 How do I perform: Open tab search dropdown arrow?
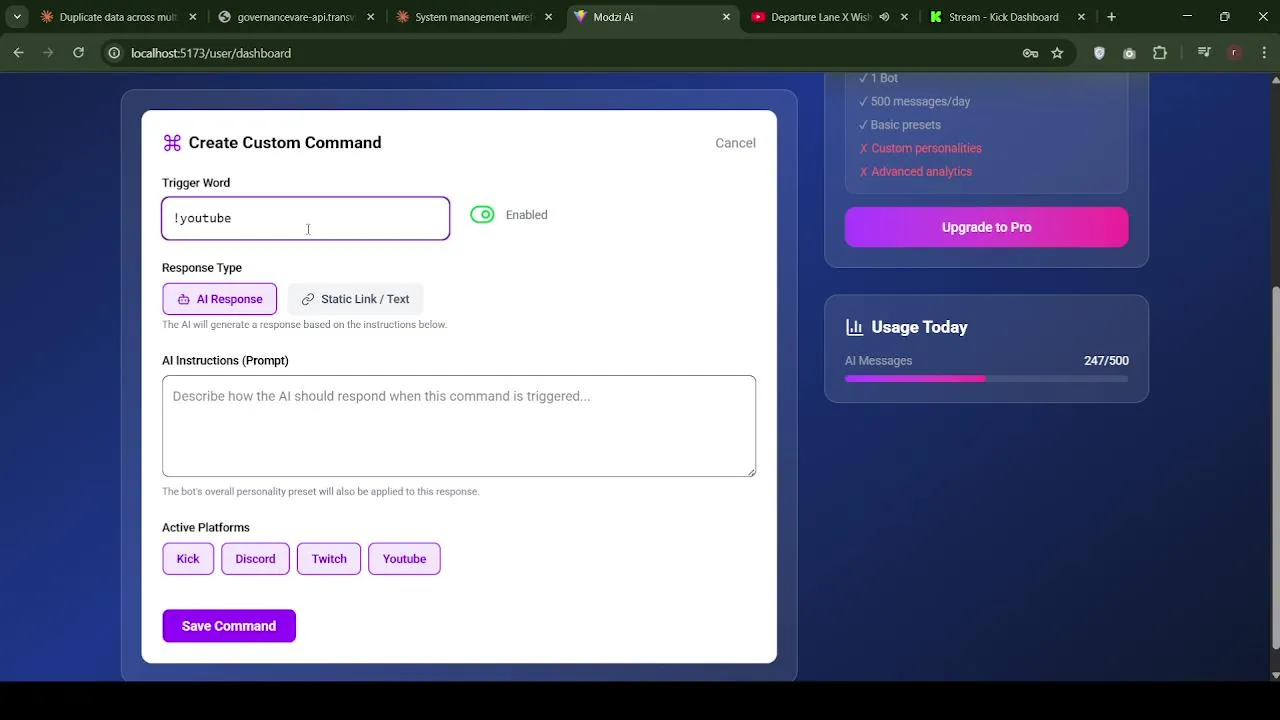[17, 17]
